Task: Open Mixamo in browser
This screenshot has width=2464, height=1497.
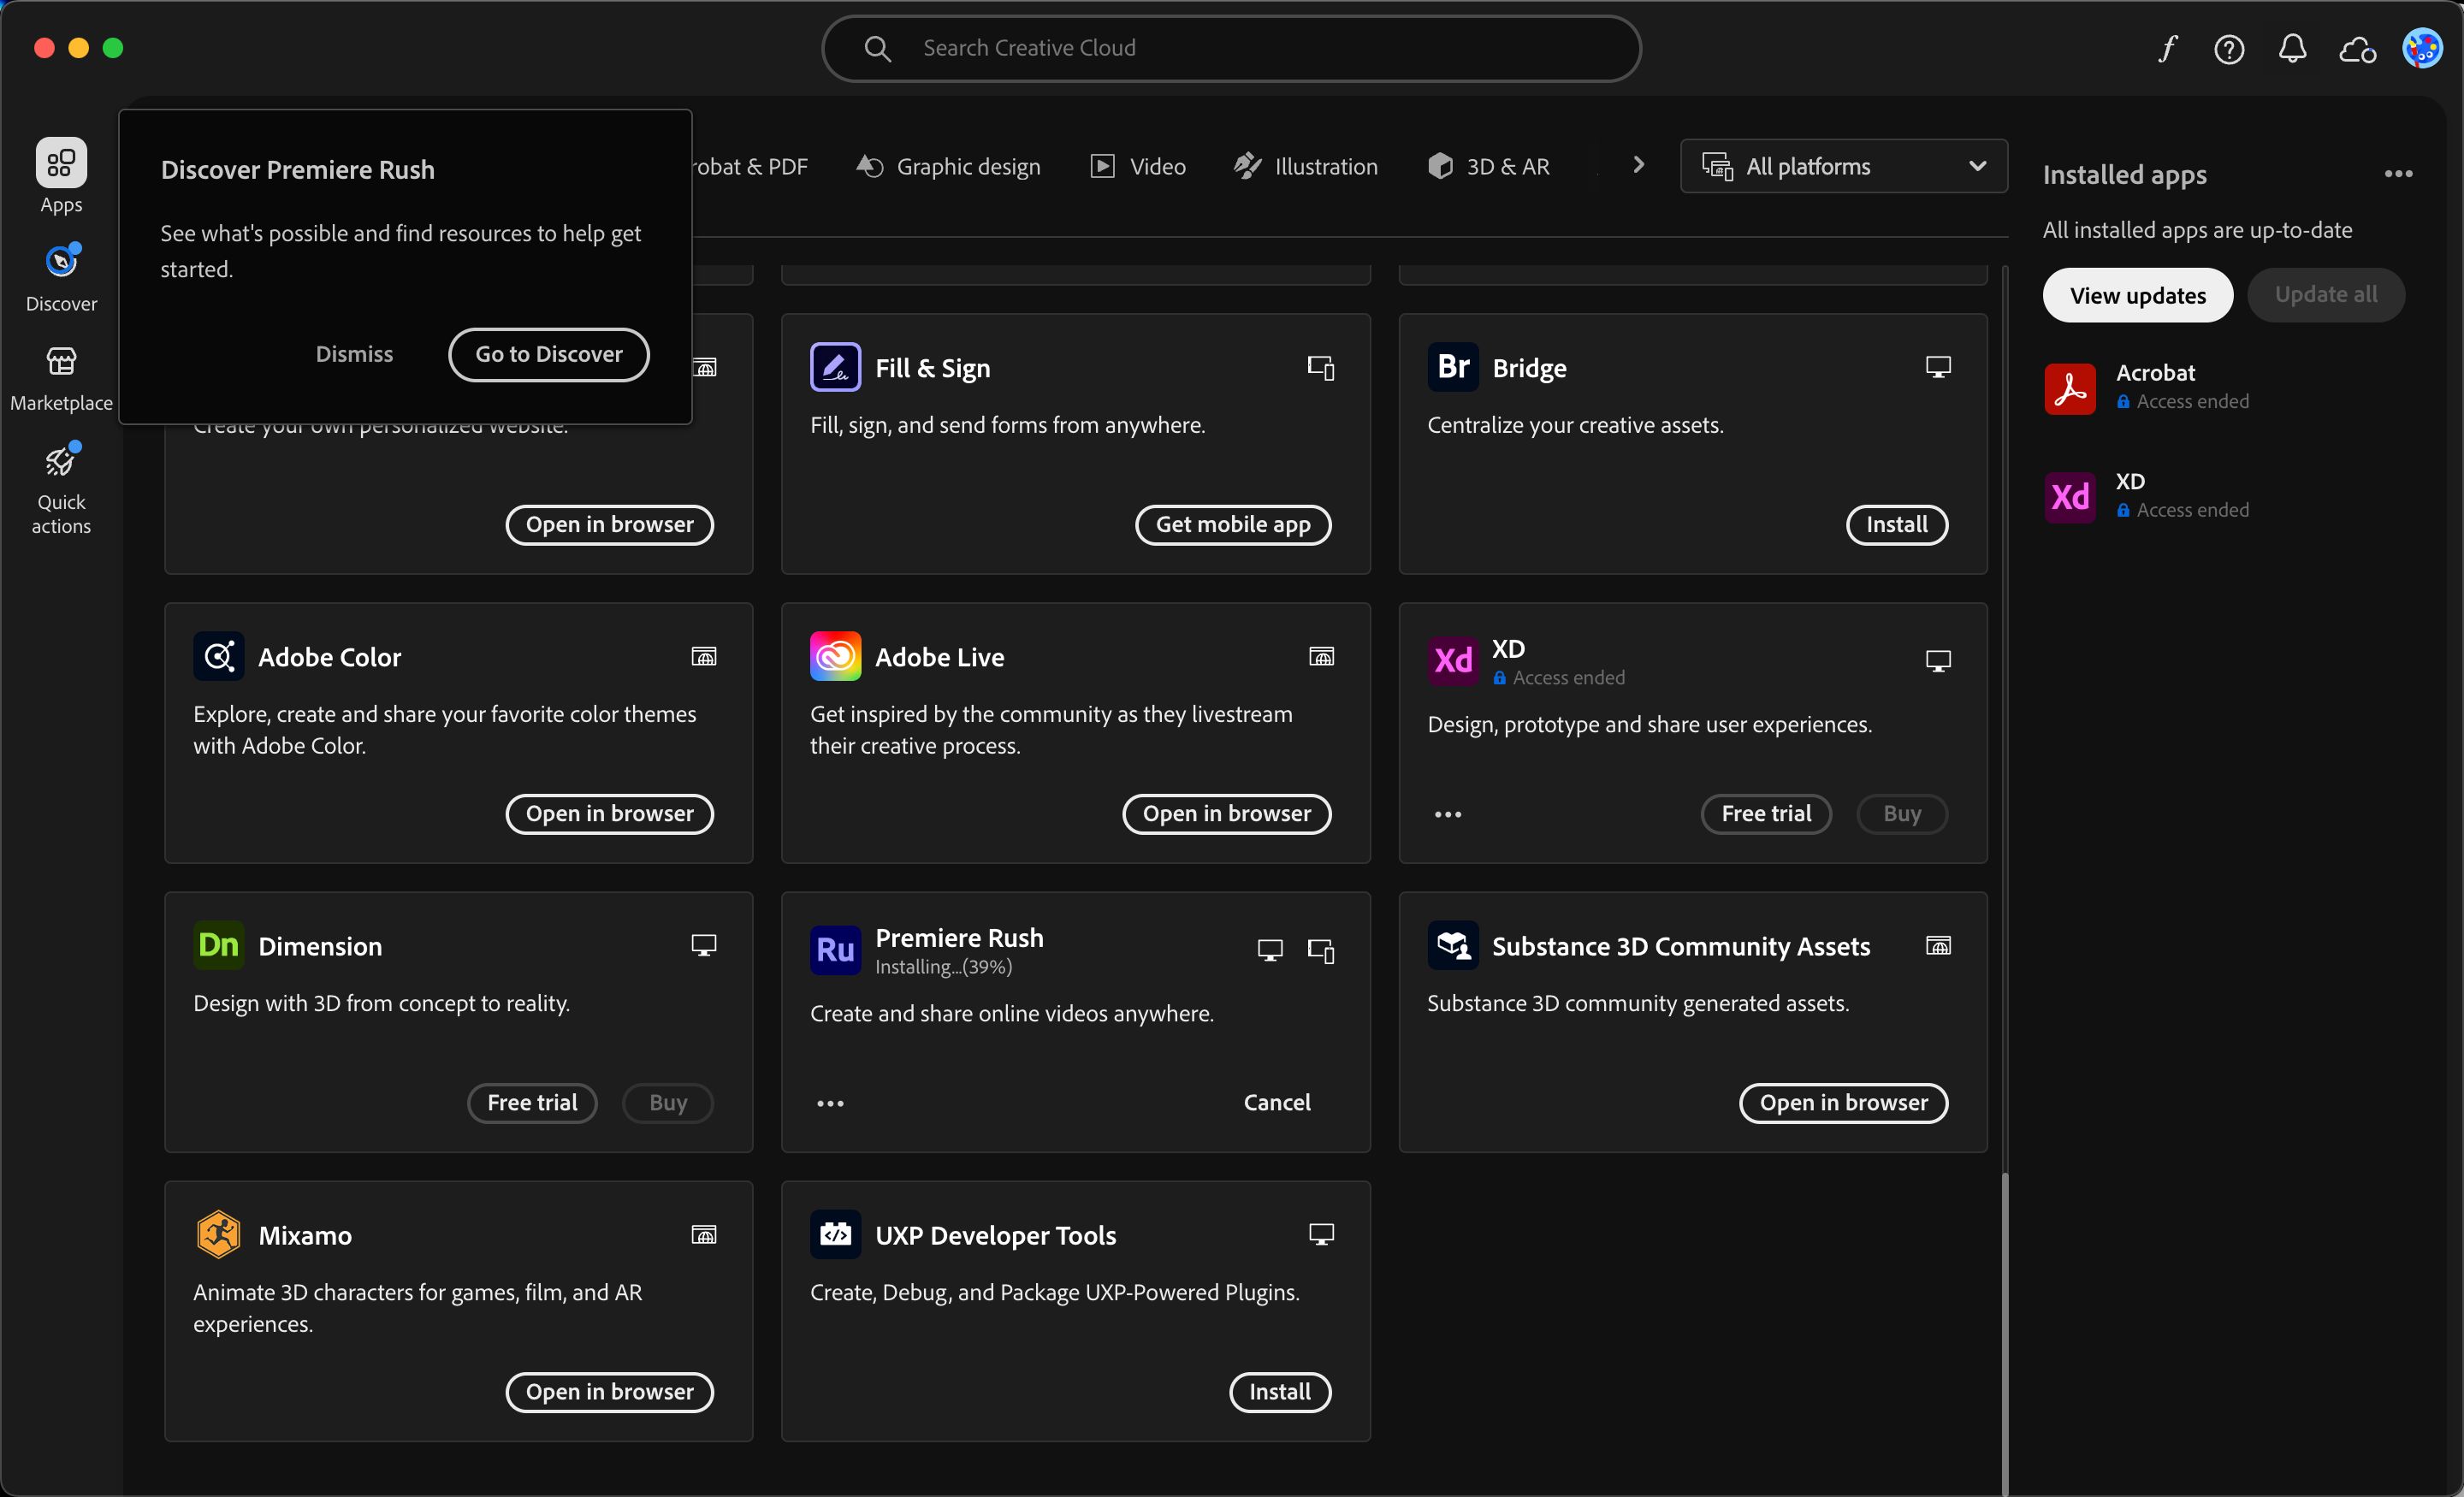Action: 609,1391
